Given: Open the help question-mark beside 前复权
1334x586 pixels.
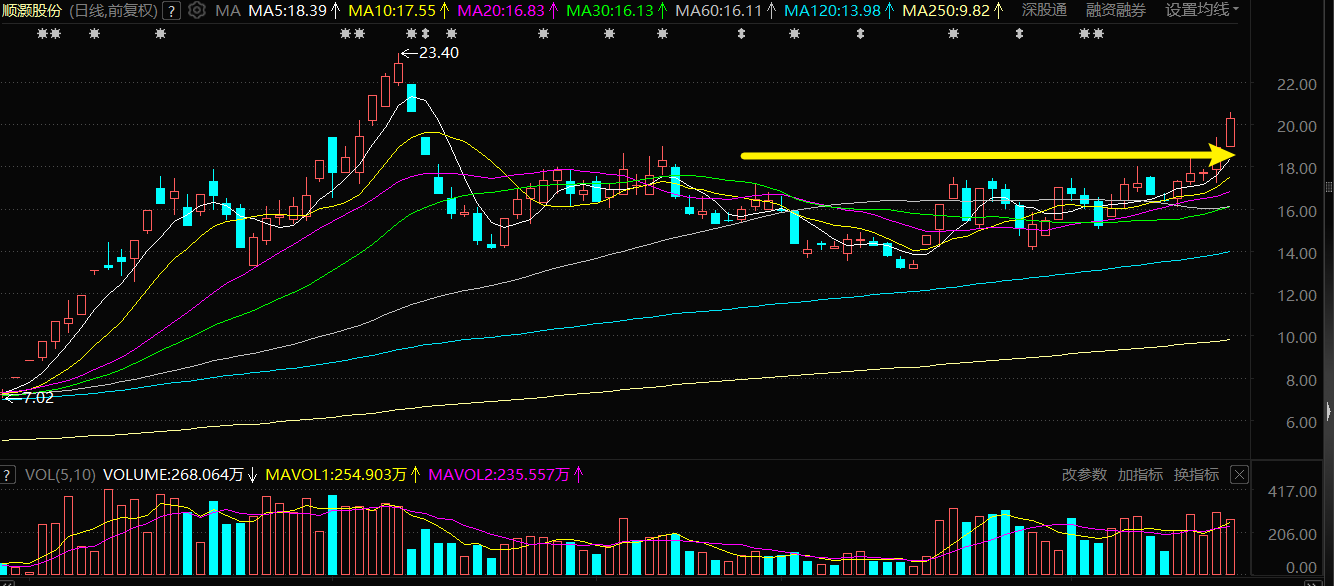Looking at the screenshot, I should [x=172, y=11].
